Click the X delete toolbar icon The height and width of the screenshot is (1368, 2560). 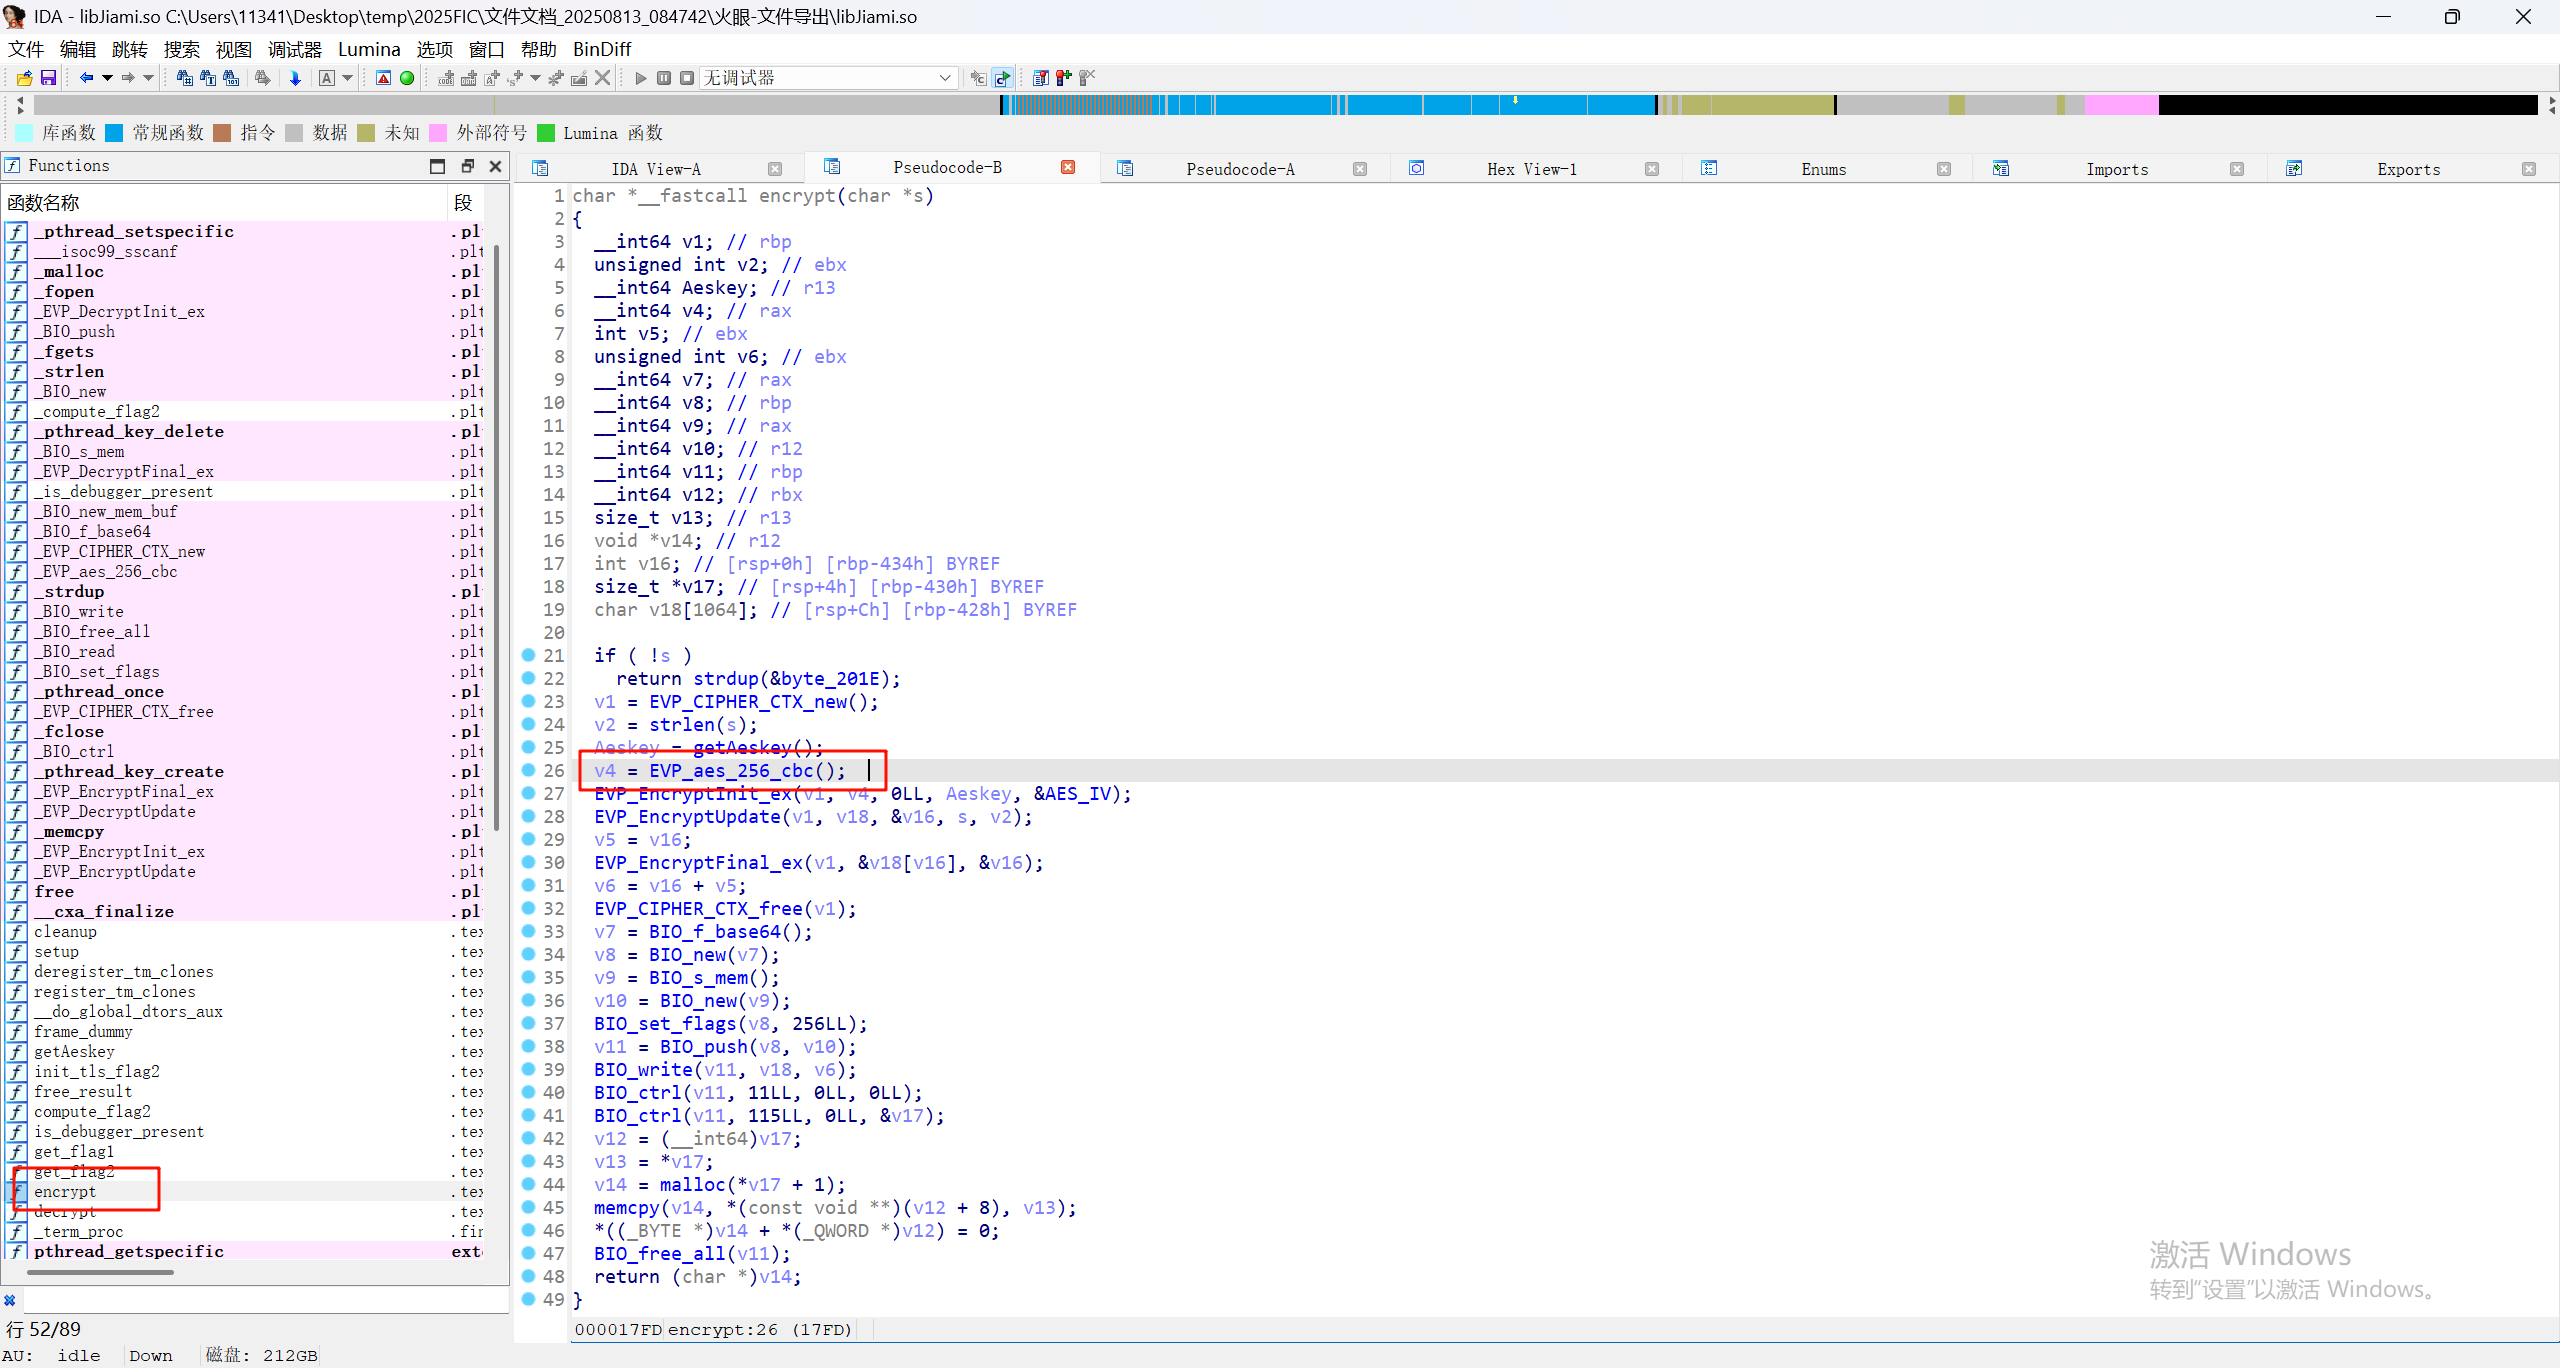(x=602, y=78)
